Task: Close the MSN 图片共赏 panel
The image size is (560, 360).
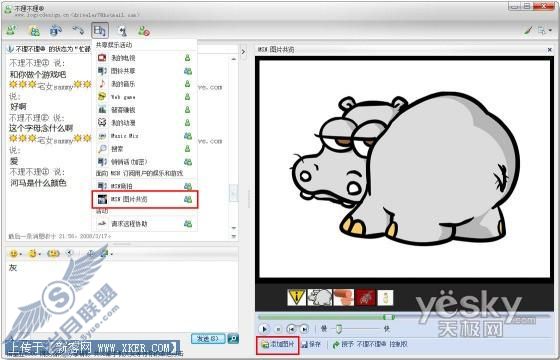Action: coord(550,50)
